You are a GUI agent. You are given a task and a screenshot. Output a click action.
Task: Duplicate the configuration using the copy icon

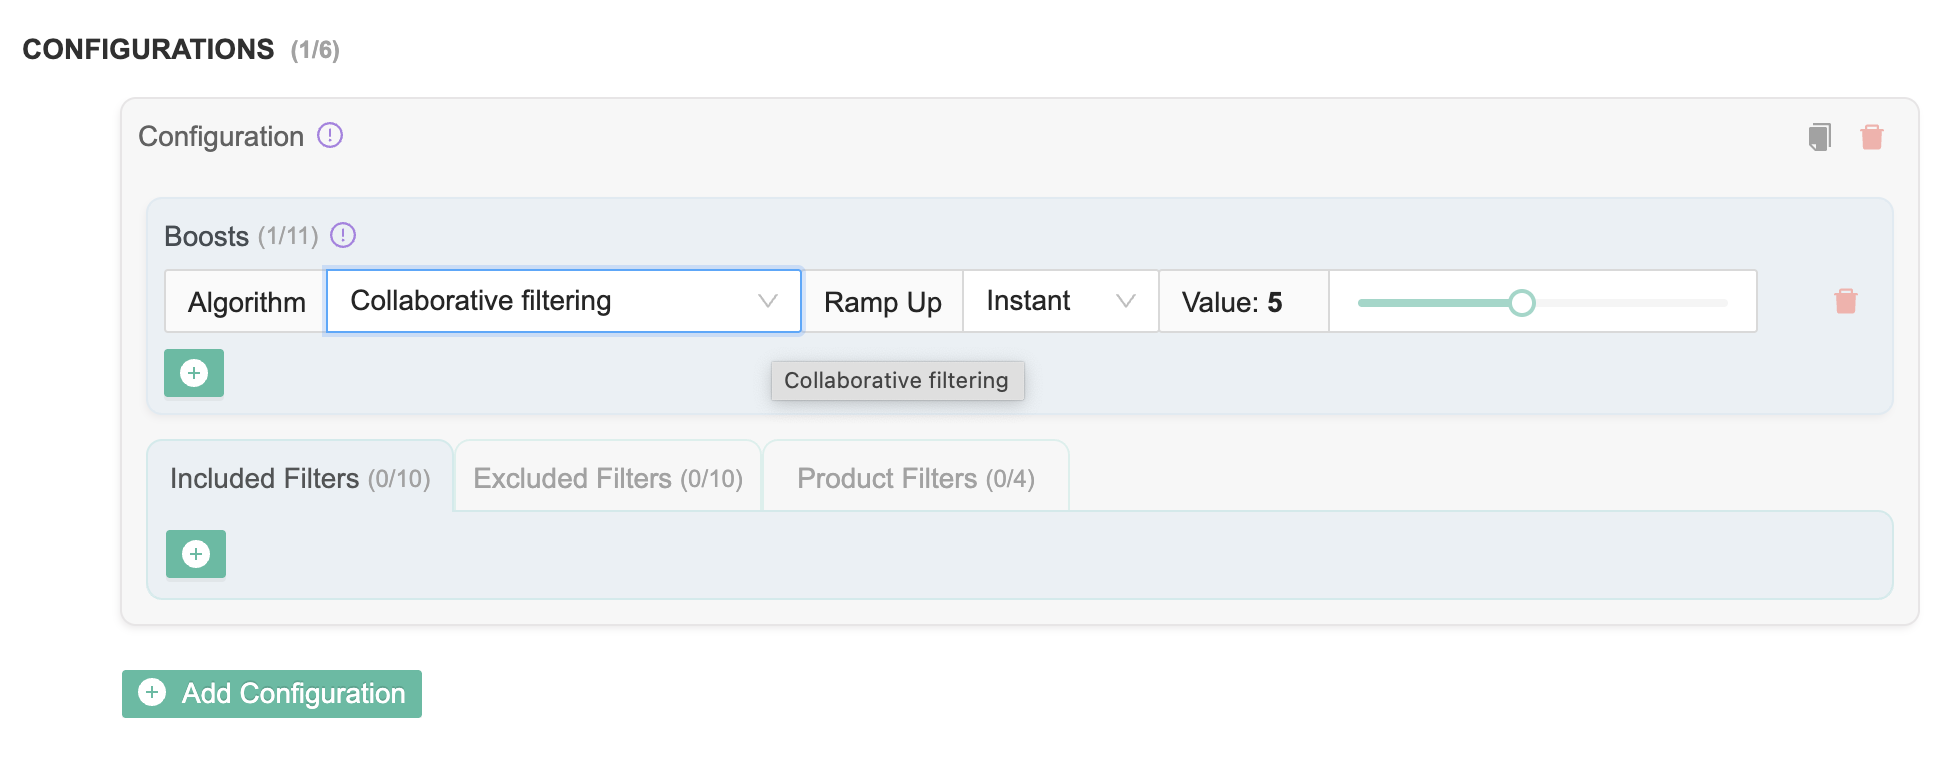click(1819, 137)
